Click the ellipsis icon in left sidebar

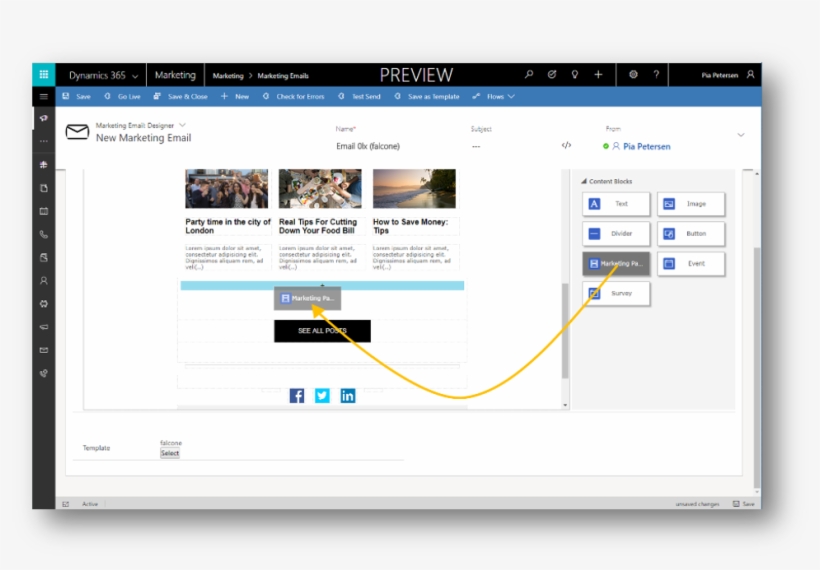[x=44, y=141]
